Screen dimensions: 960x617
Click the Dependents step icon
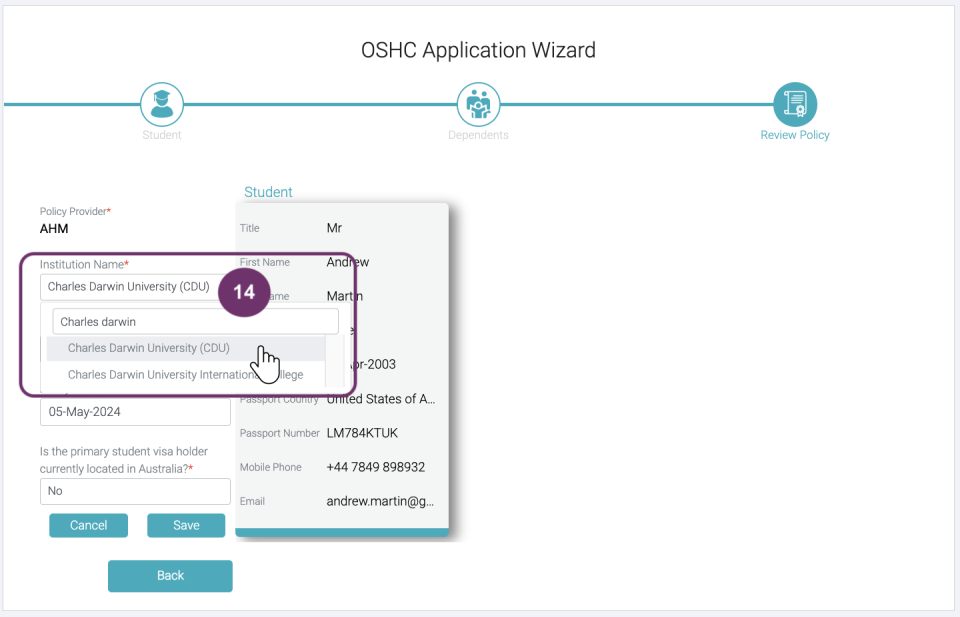point(478,104)
